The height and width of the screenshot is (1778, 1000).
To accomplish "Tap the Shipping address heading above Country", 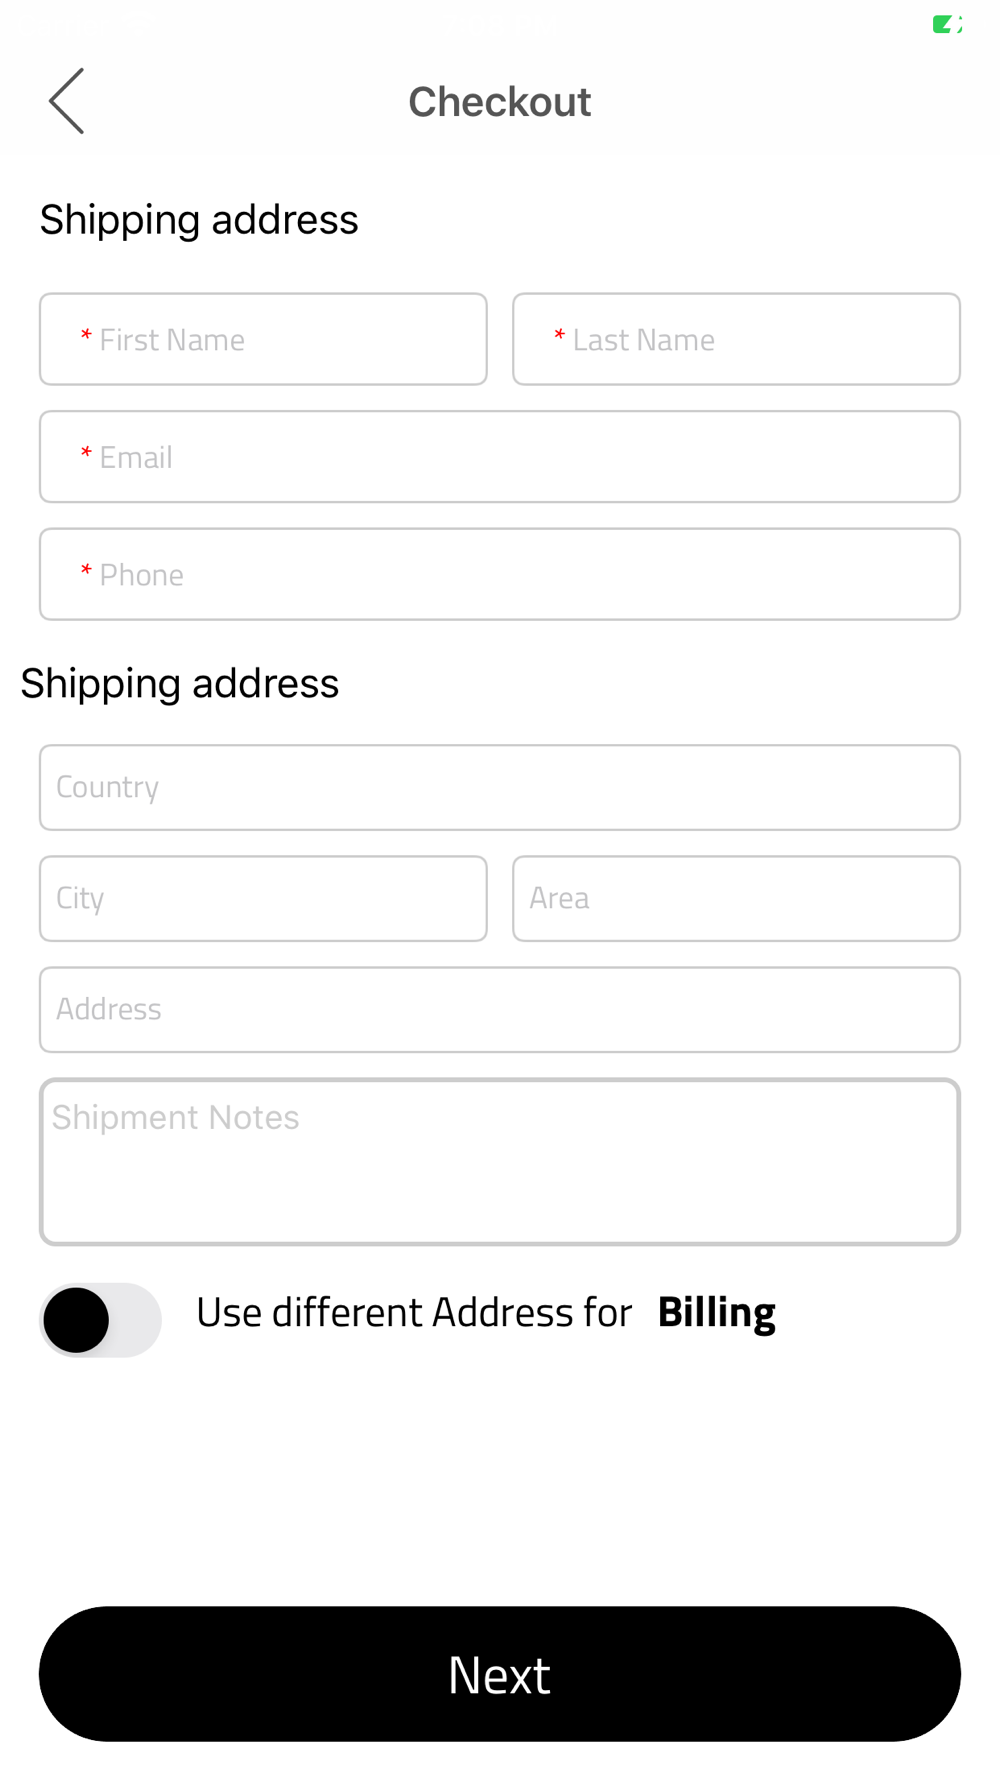I will [180, 684].
